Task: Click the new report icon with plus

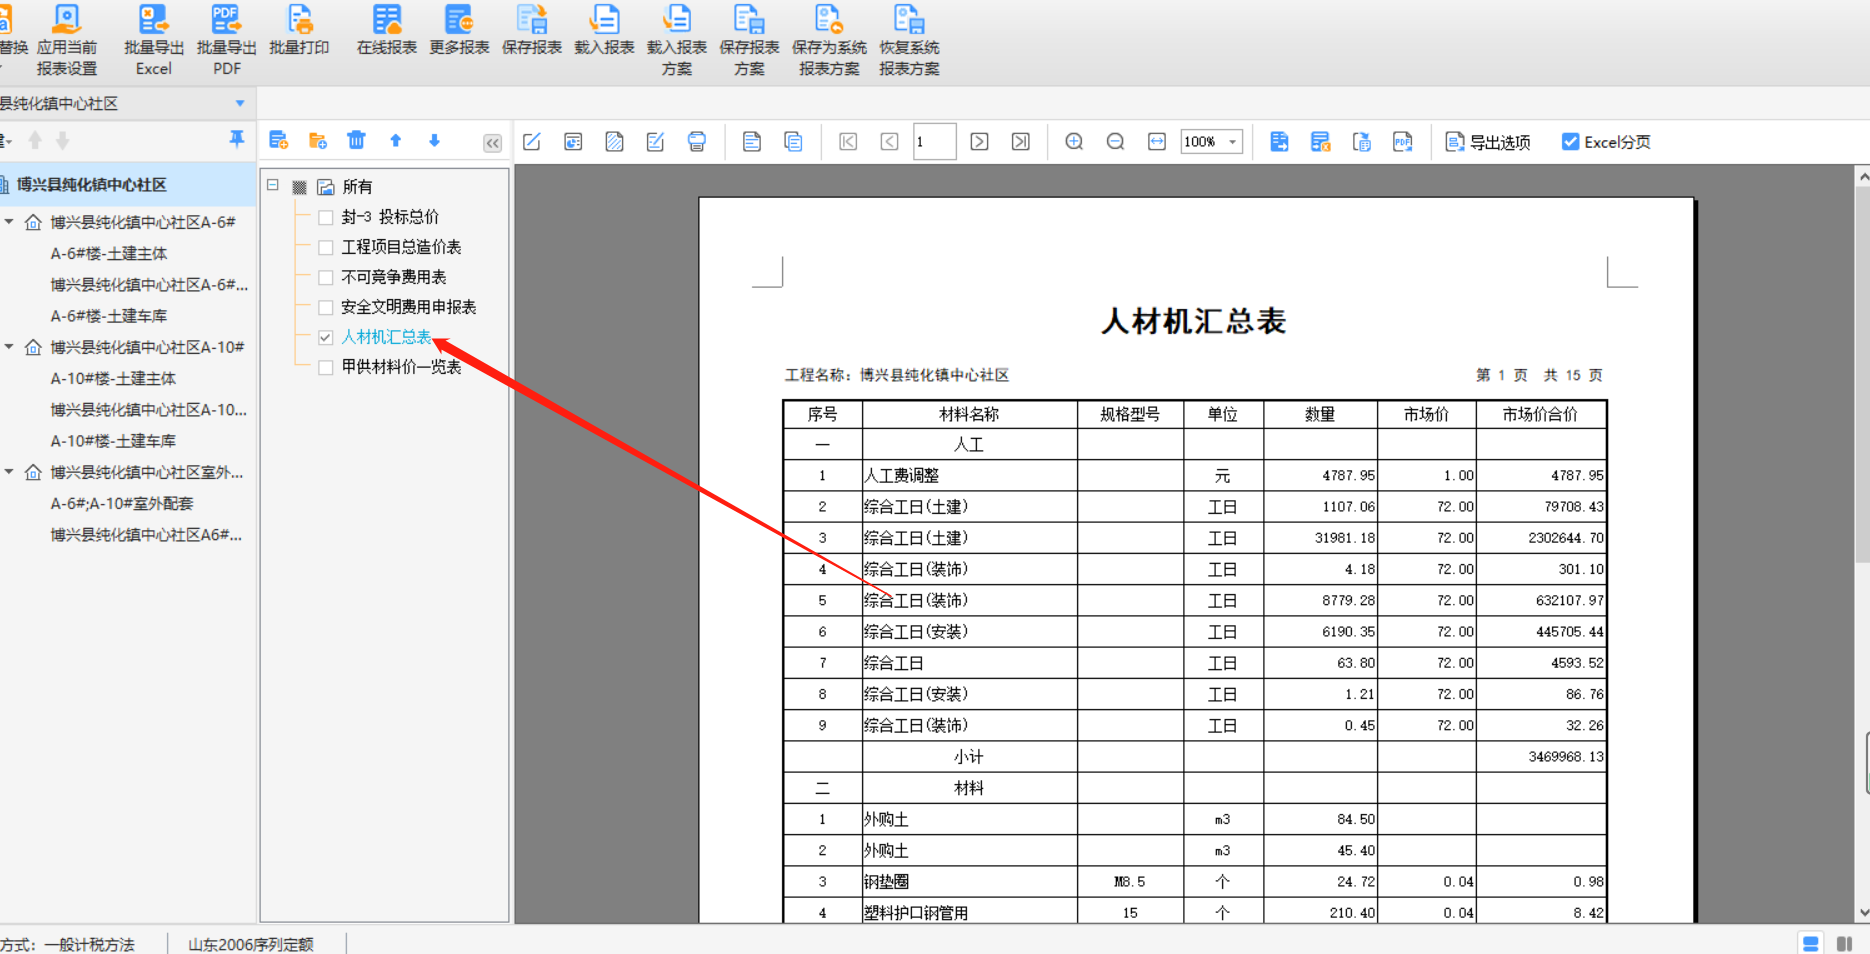Action: 279,141
